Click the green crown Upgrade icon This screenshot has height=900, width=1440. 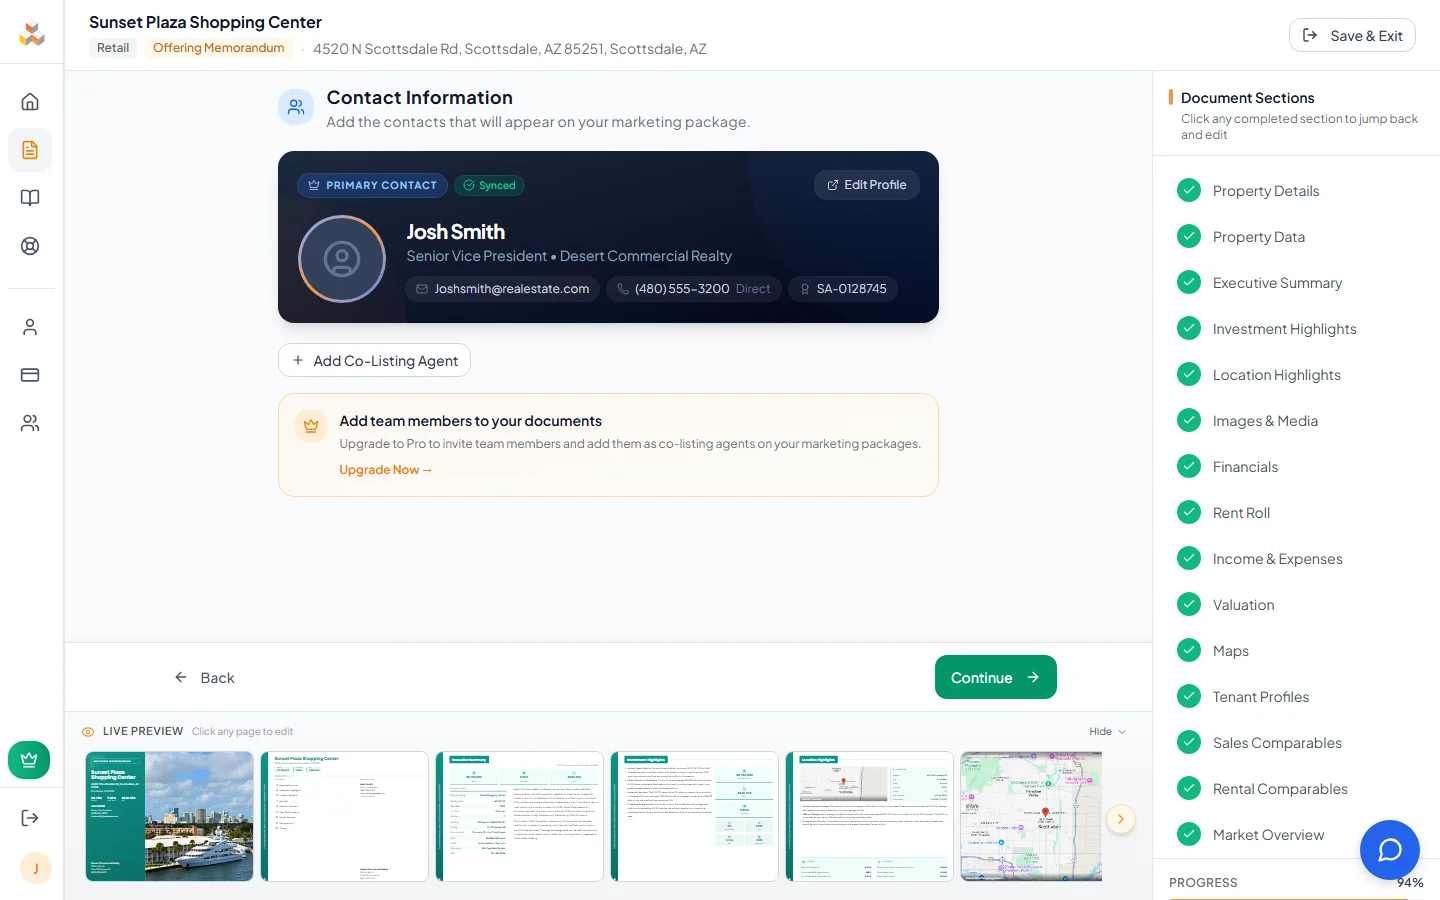[29, 760]
